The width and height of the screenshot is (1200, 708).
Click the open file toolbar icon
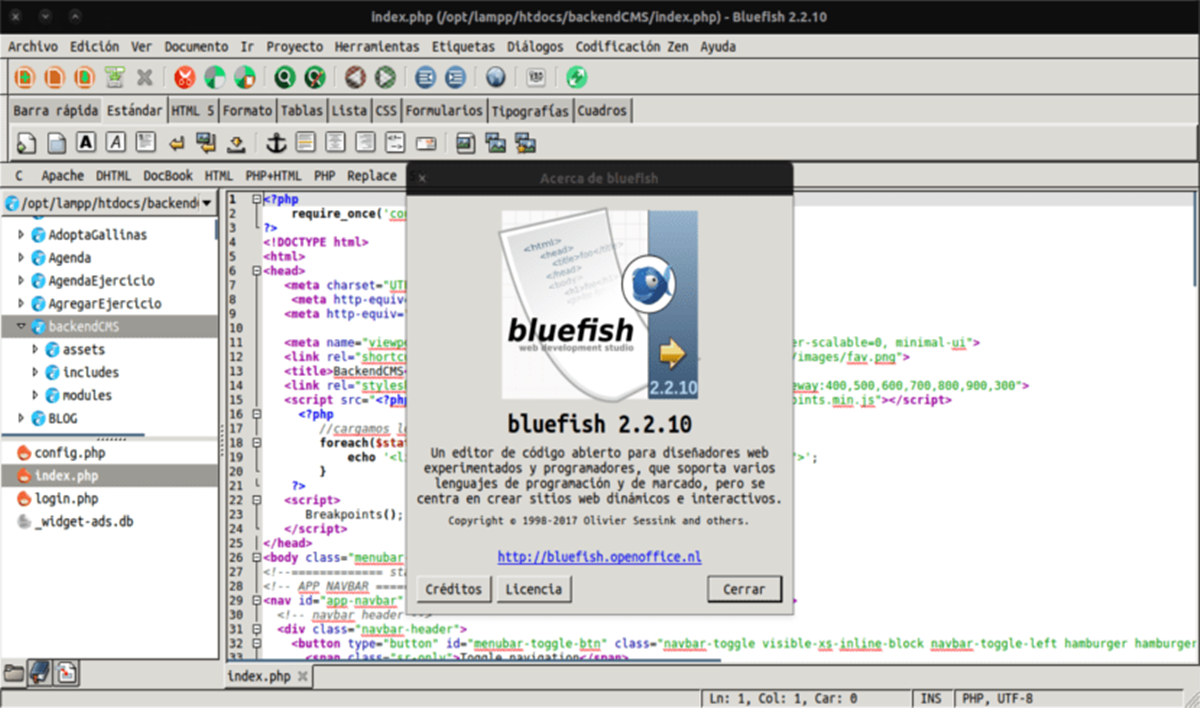coord(55,77)
